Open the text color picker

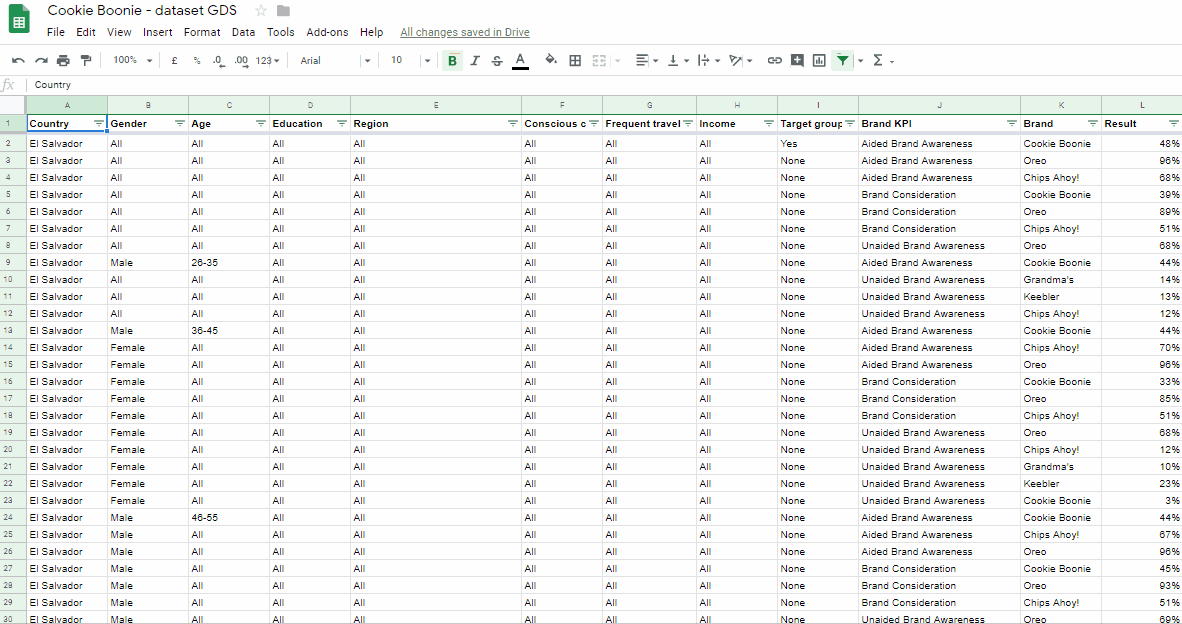pyautogui.click(x=520, y=60)
